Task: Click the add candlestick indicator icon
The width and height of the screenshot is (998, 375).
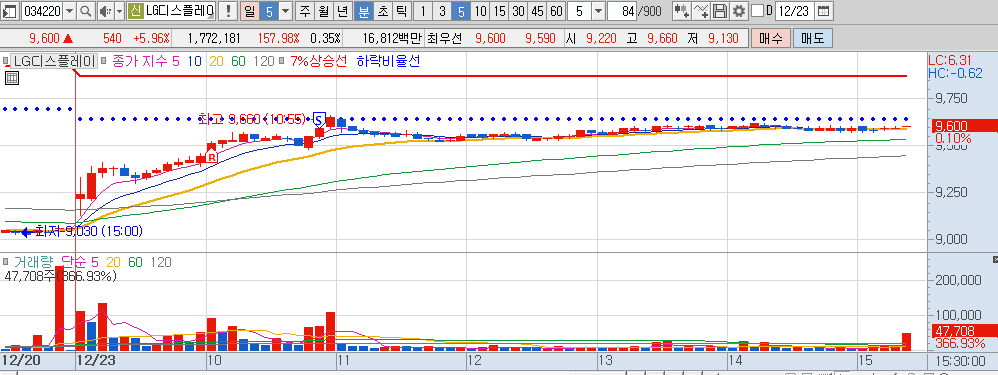Action: tap(681, 10)
